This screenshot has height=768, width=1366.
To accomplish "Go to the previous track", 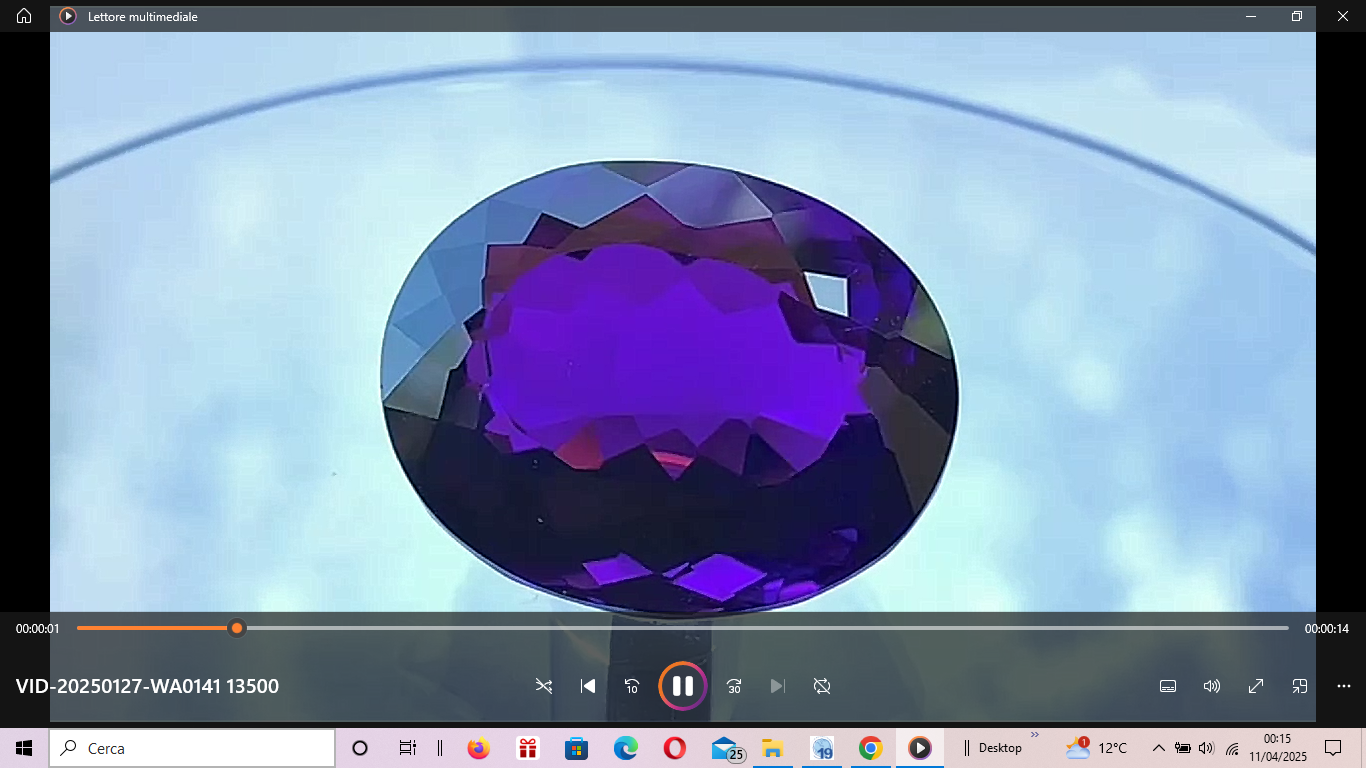I will click(588, 686).
